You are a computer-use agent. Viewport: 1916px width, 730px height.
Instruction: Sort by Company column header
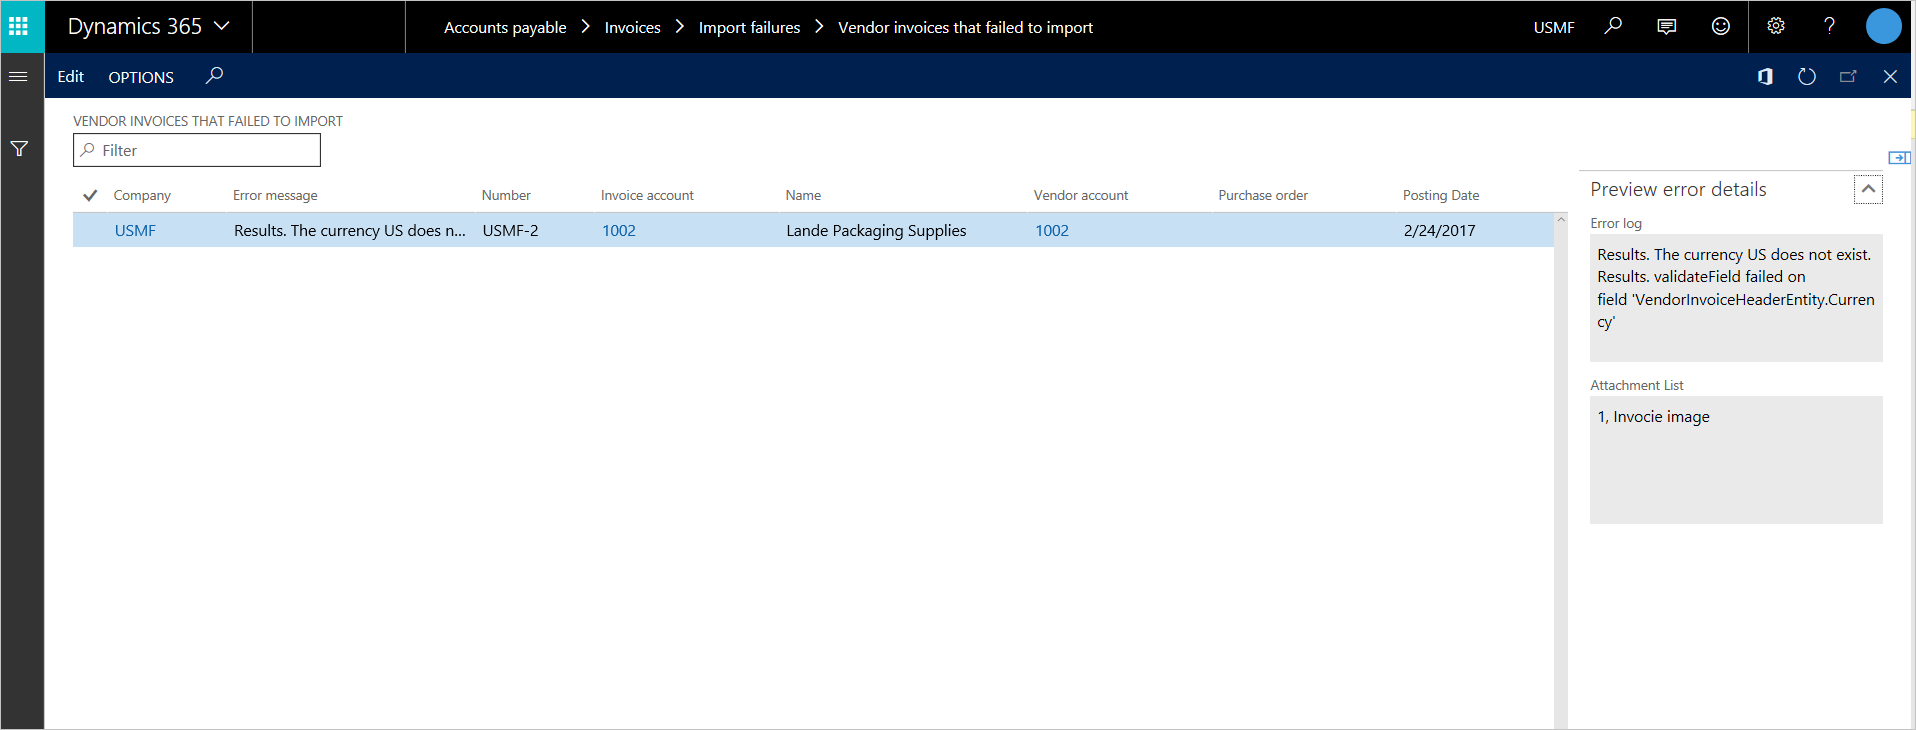[x=142, y=195]
